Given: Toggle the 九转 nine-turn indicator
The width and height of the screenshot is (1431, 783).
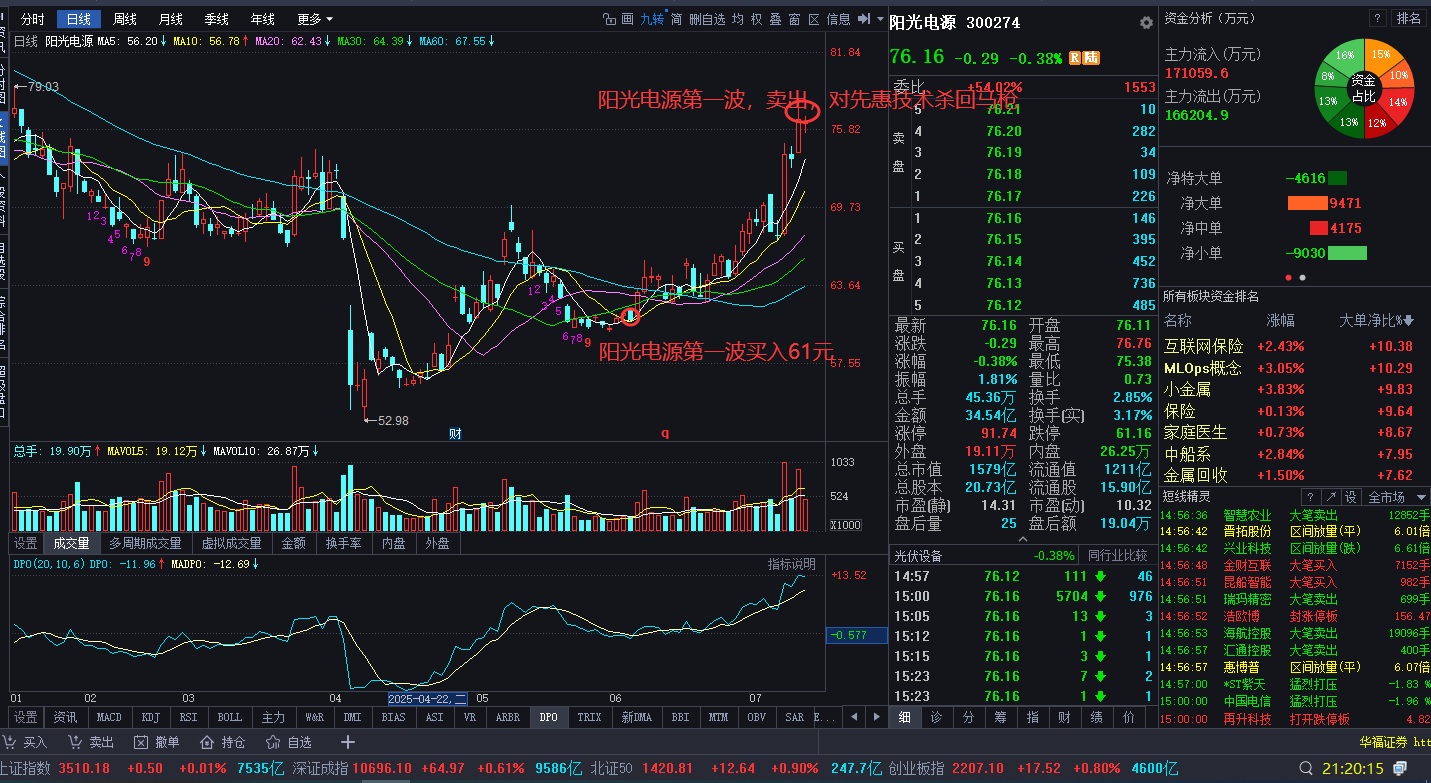Looking at the screenshot, I should click(652, 19).
